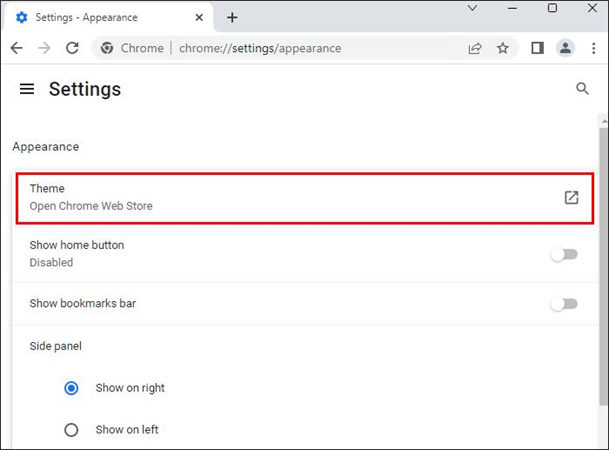Bookmark this page with star icon

point(503,48)
